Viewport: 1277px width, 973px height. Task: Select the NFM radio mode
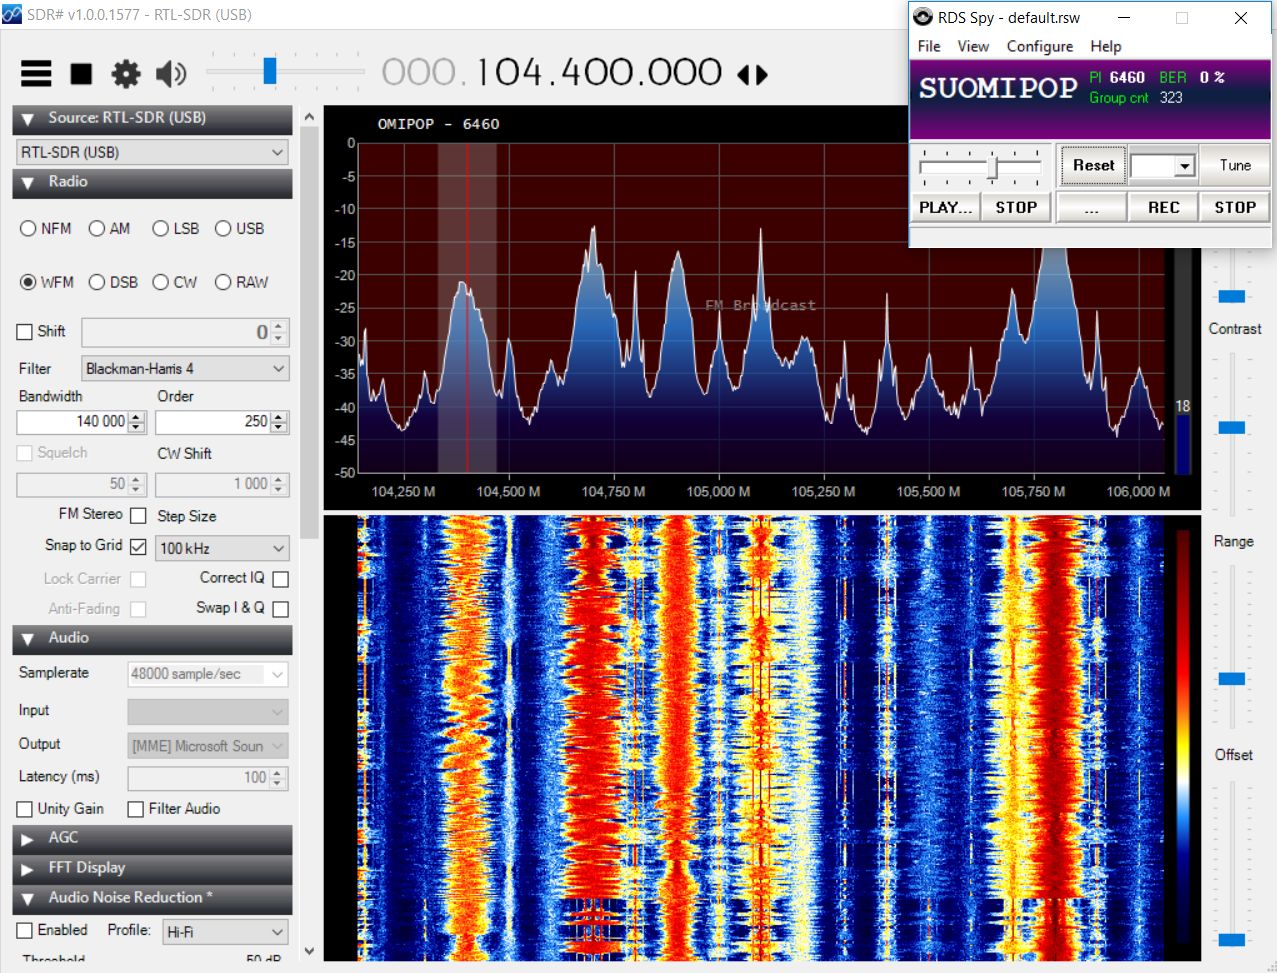click(28, 229)
